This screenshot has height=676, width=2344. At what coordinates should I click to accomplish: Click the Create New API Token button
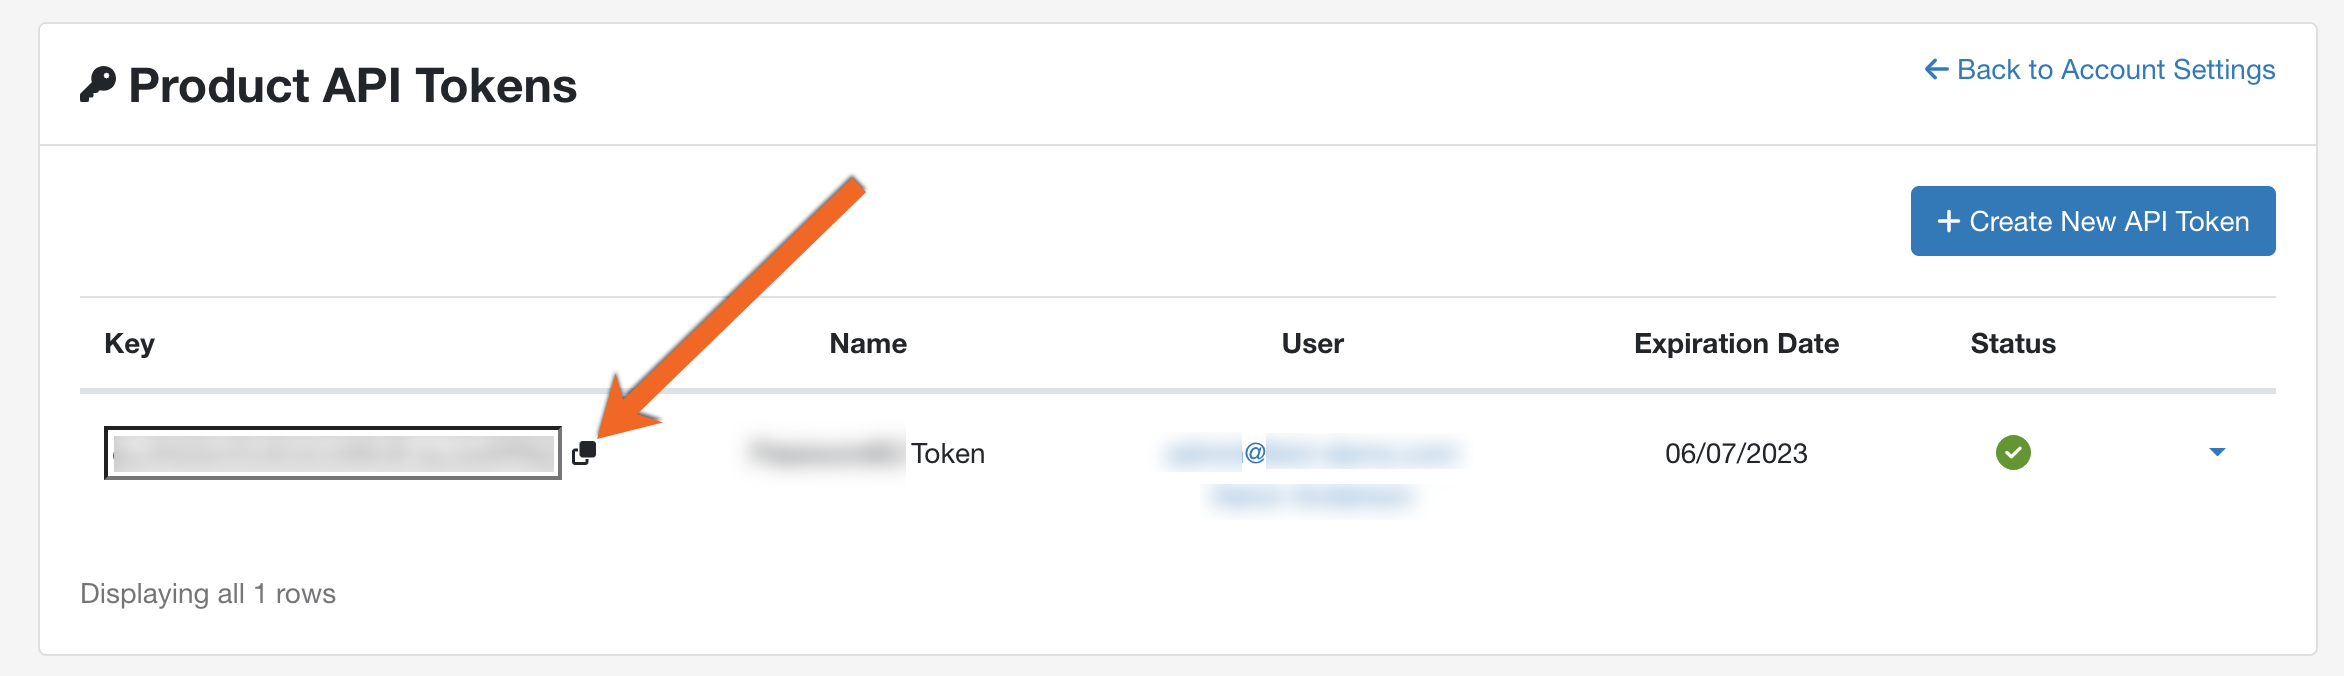click(2092, 221)
